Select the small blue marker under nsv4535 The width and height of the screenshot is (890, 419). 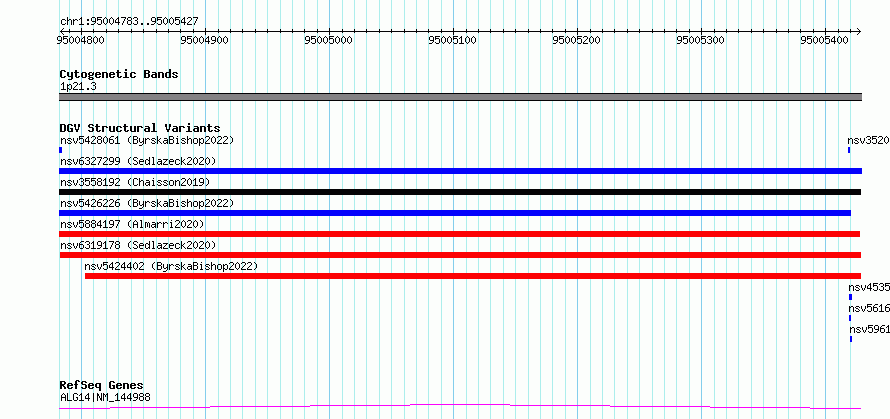click(850, 297)
